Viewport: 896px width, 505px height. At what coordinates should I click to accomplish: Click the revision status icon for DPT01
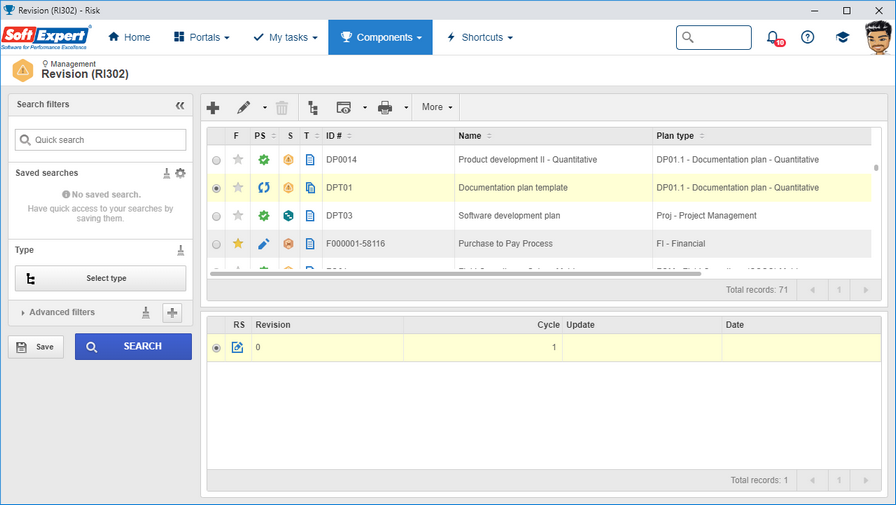pyautogui.click(x=263, y=187)
